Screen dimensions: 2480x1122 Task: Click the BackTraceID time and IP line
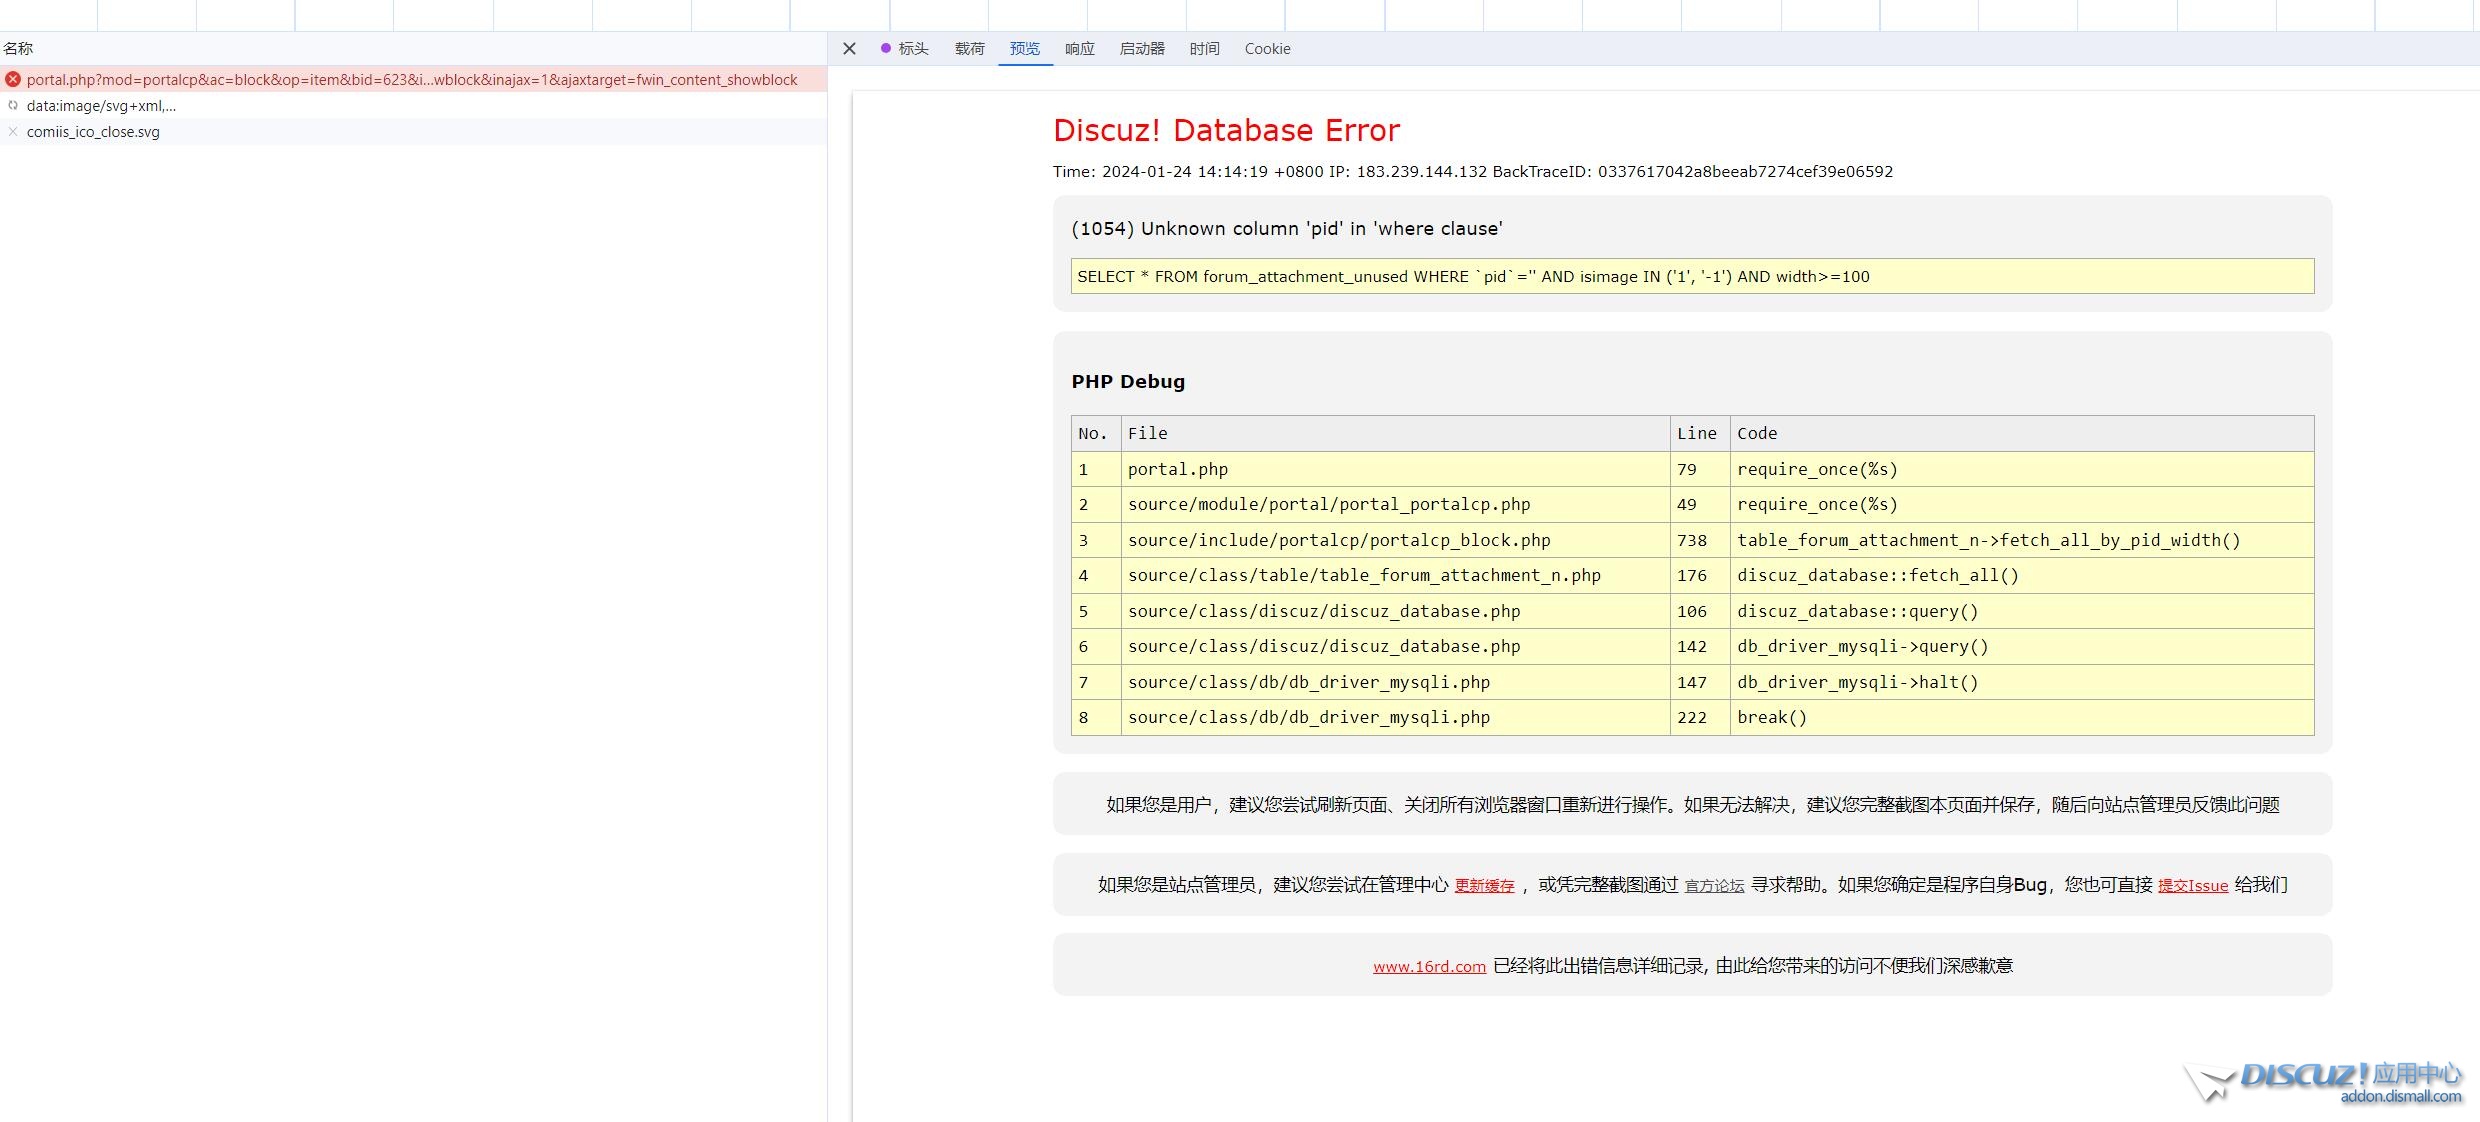[1473, 171]
